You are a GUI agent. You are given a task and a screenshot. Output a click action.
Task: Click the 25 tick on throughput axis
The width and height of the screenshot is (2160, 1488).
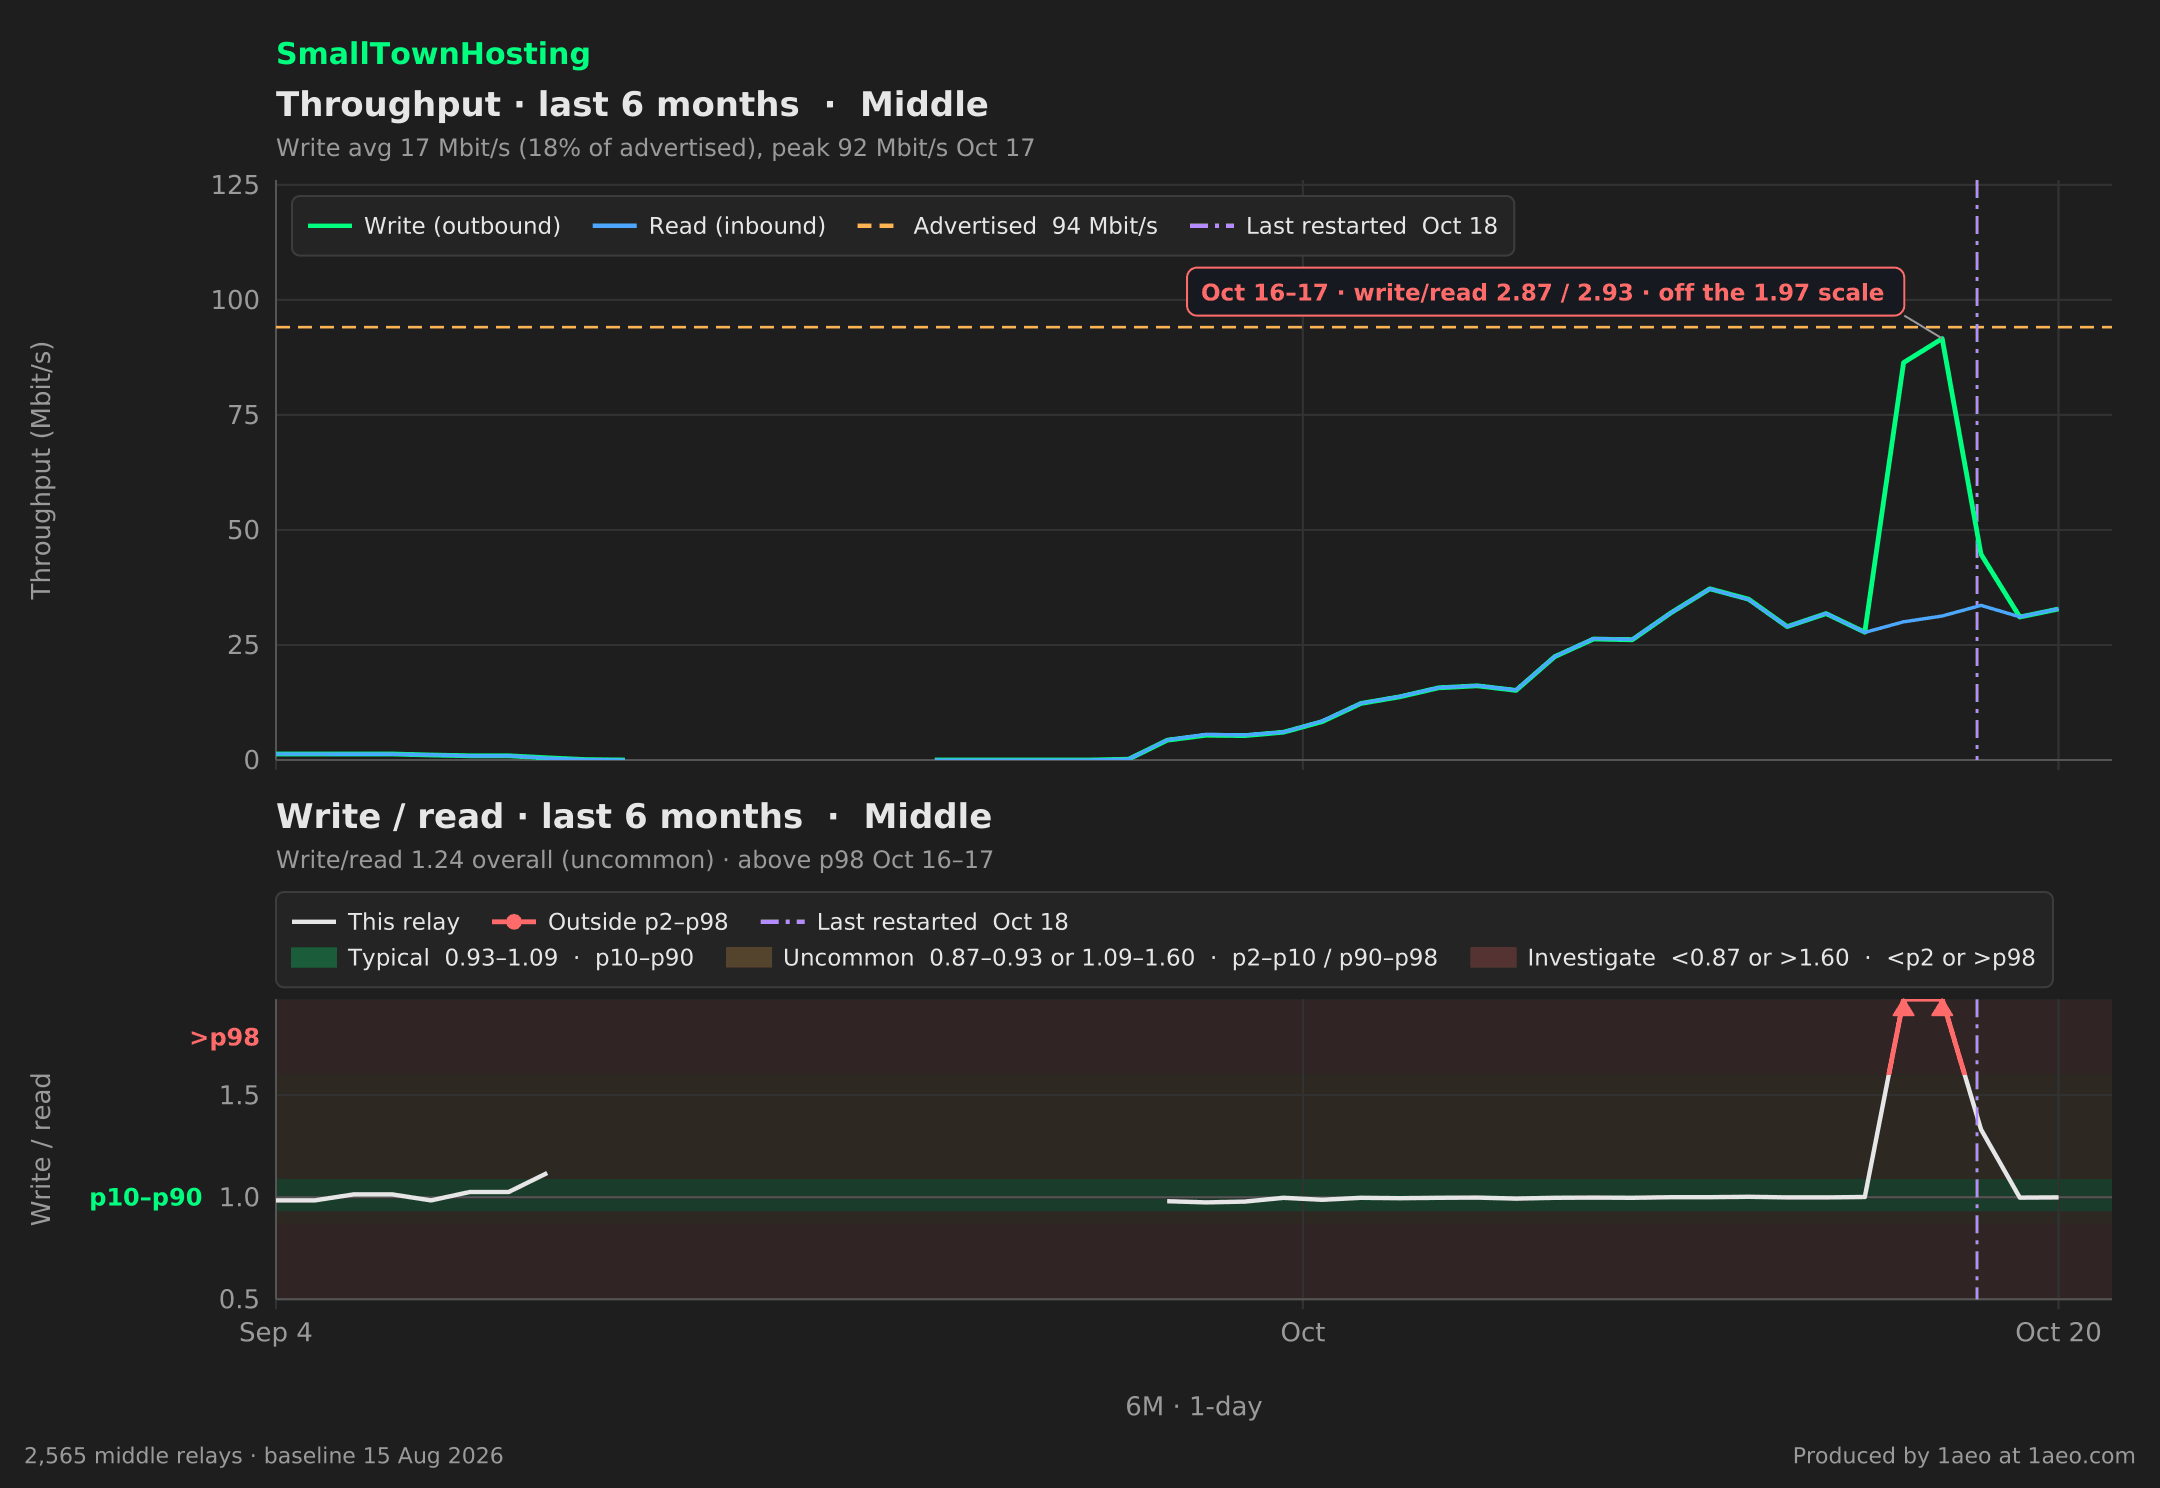[243, 645]
